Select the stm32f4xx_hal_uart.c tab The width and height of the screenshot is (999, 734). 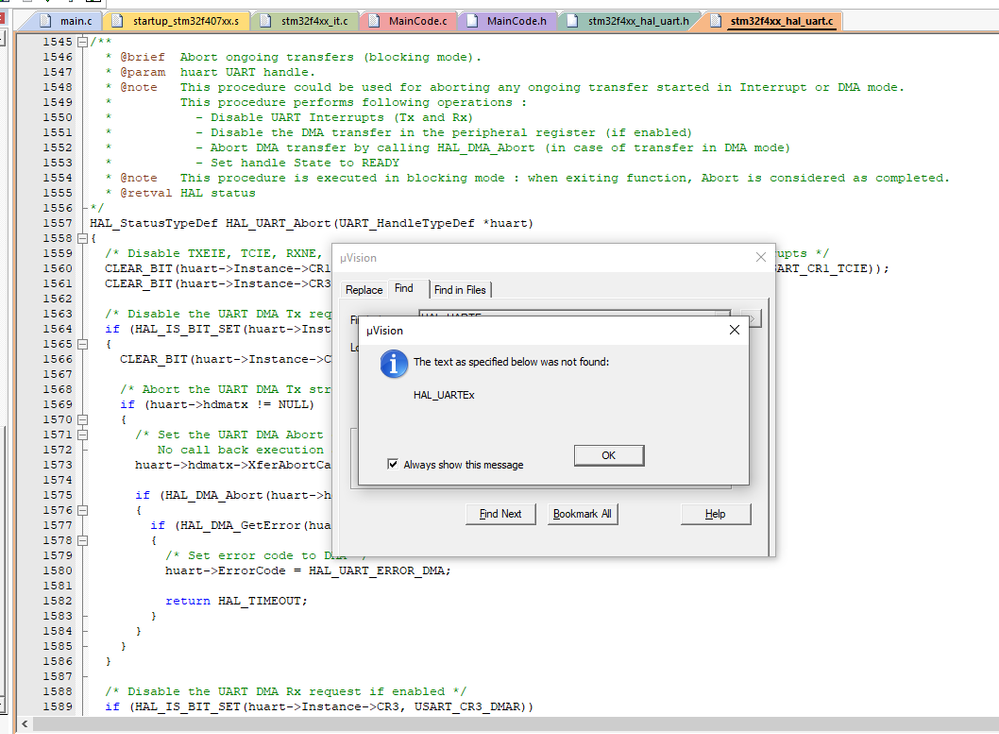[x=772, y=21]
